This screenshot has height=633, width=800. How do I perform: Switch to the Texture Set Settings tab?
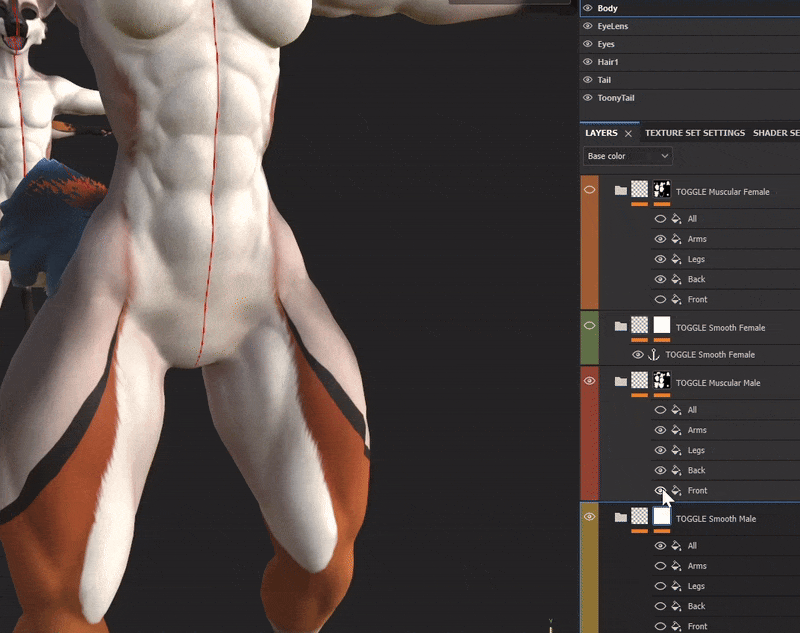694,133
